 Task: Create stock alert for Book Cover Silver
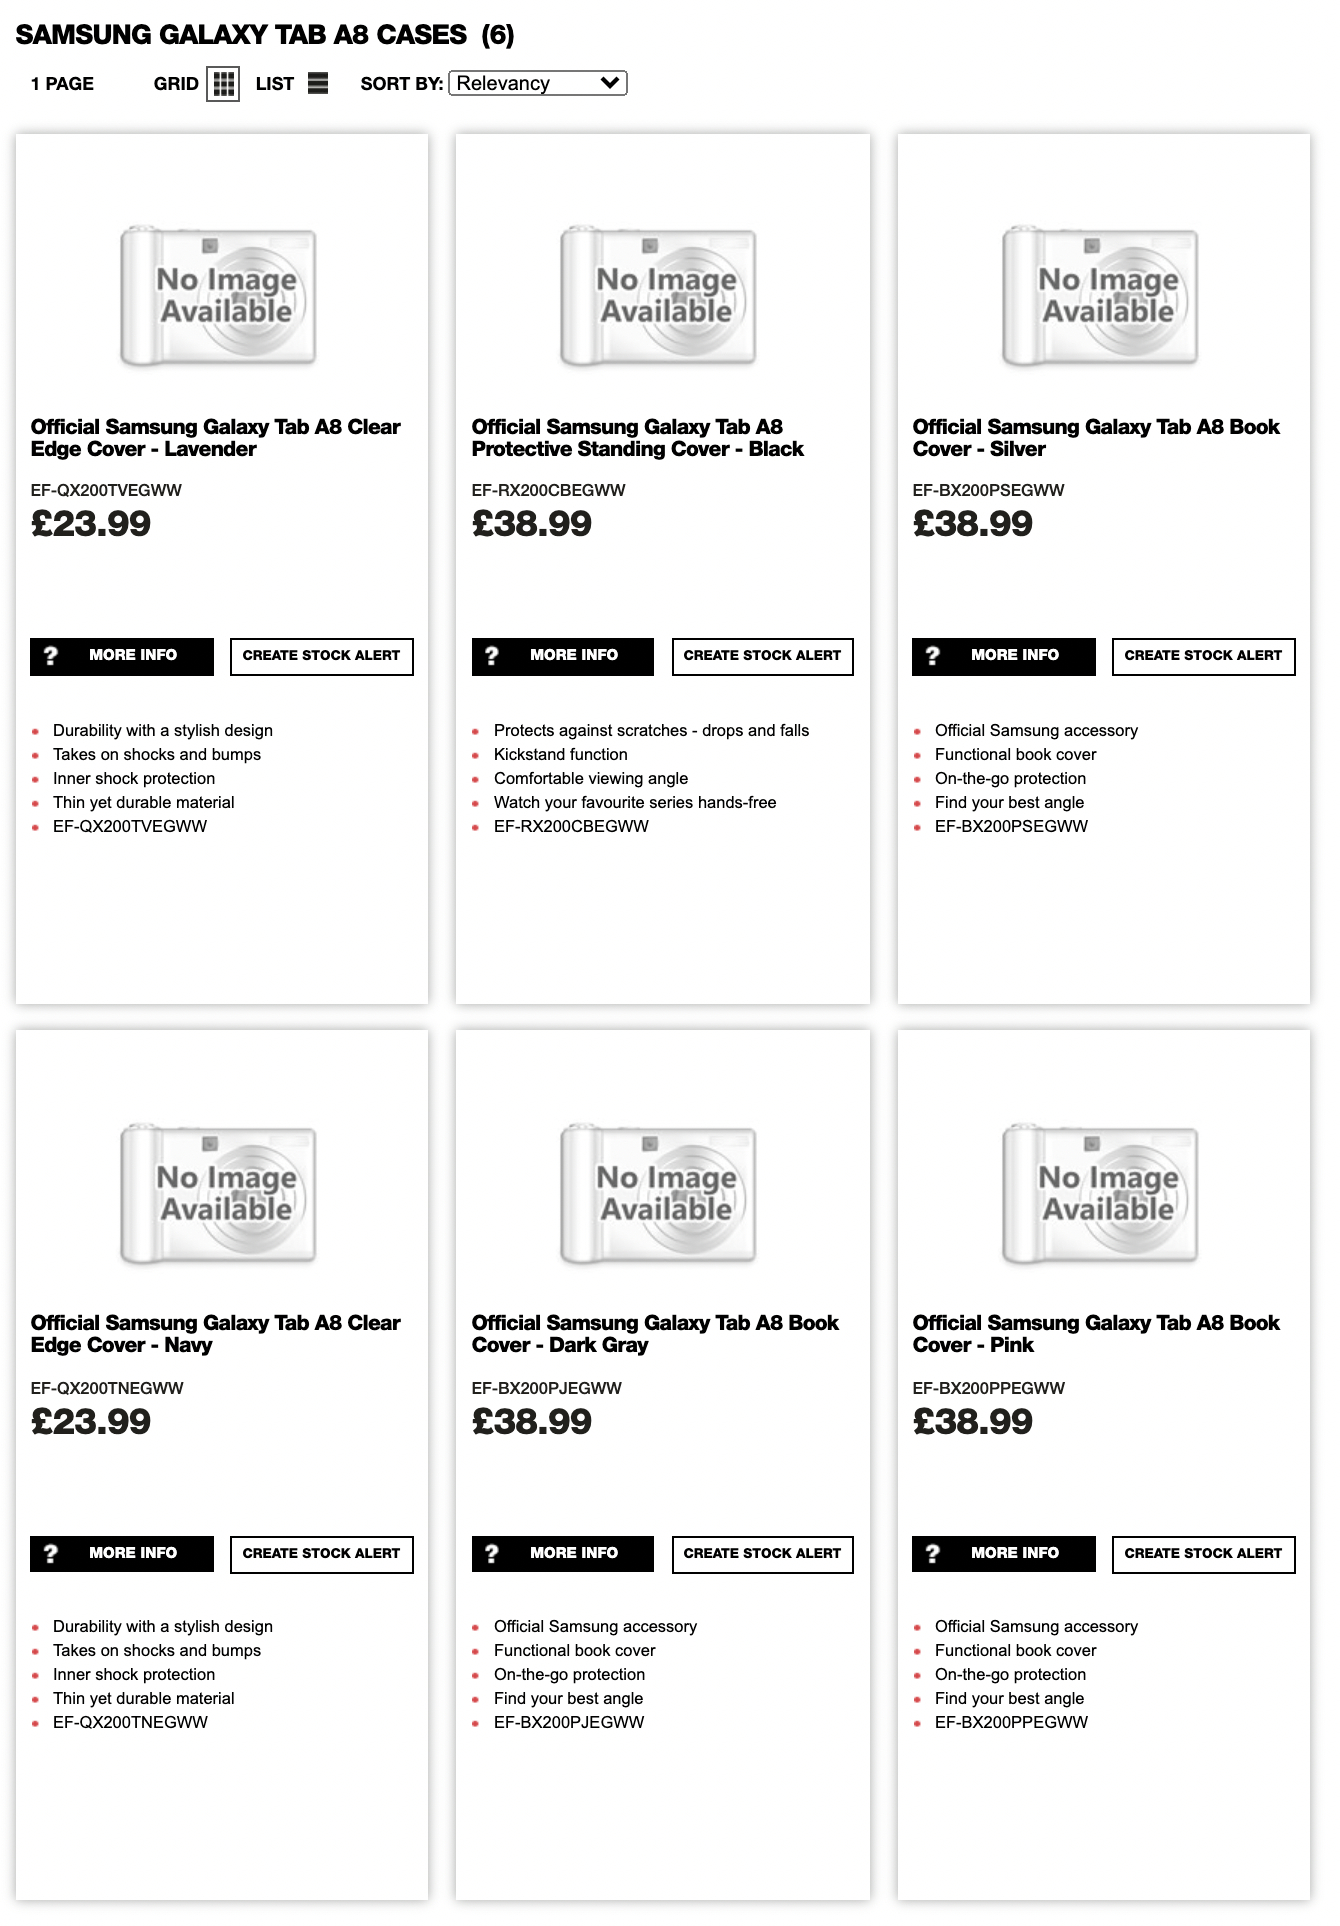[x=1204, y=656]
